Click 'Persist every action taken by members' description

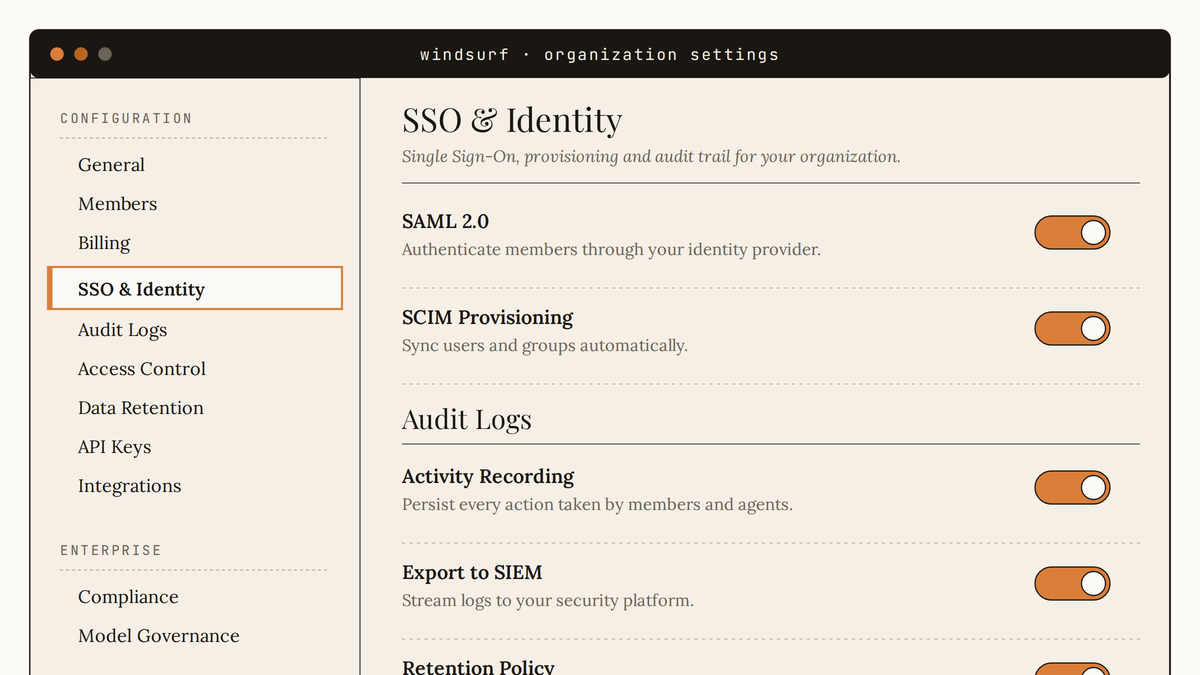click(597, 504)
